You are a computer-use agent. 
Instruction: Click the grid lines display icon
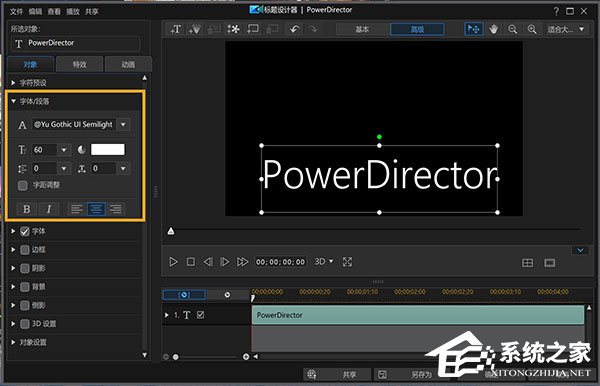(x=528, y=263)
